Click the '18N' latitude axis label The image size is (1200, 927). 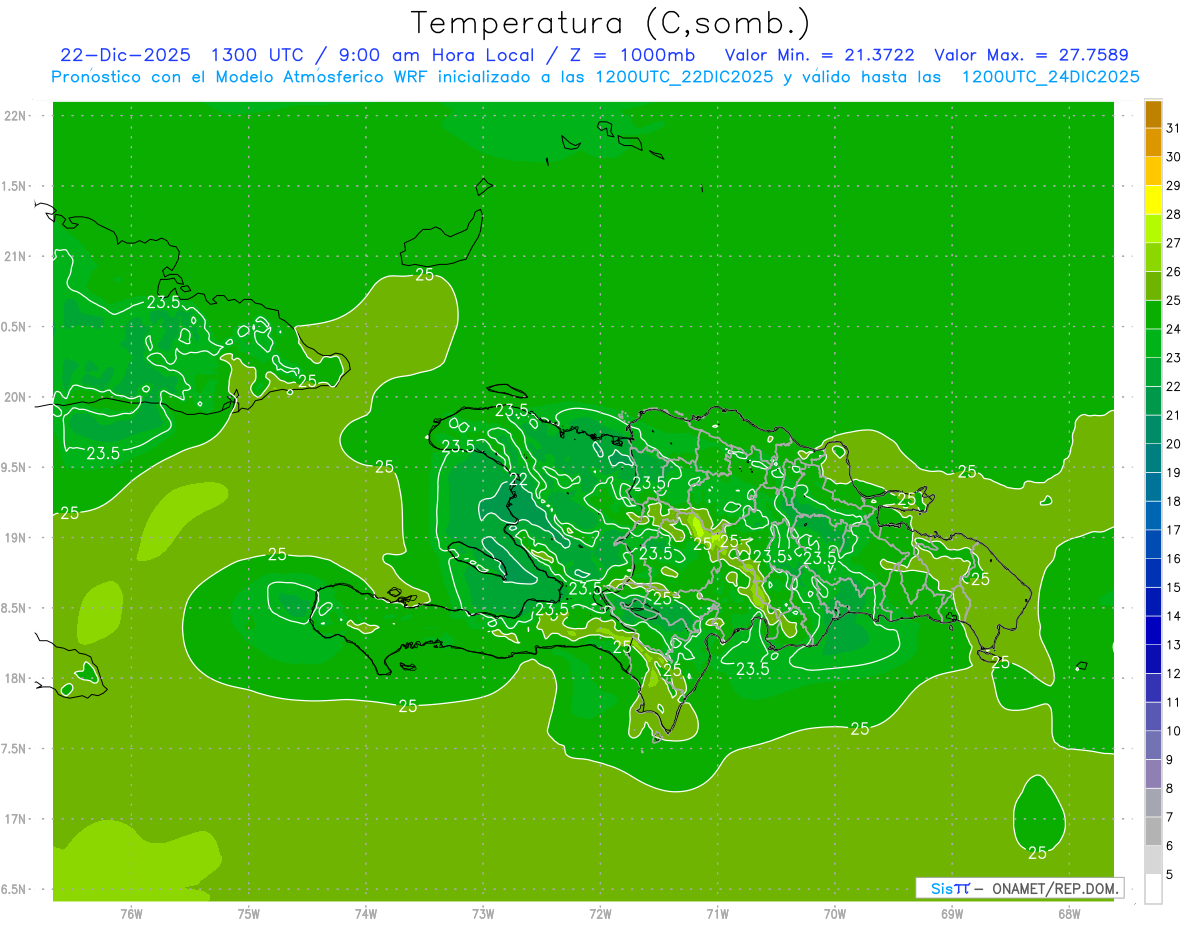click(14, 678)
